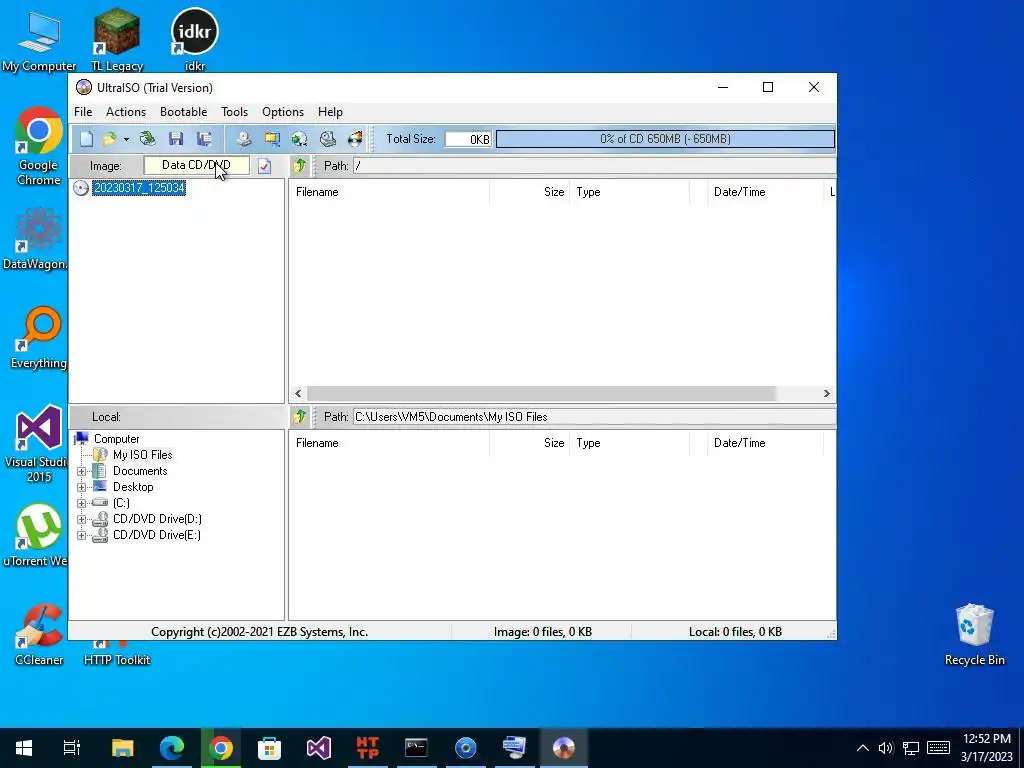Expand the Documents tree node
Screen dimensions: 1024x768
(82, 472)
